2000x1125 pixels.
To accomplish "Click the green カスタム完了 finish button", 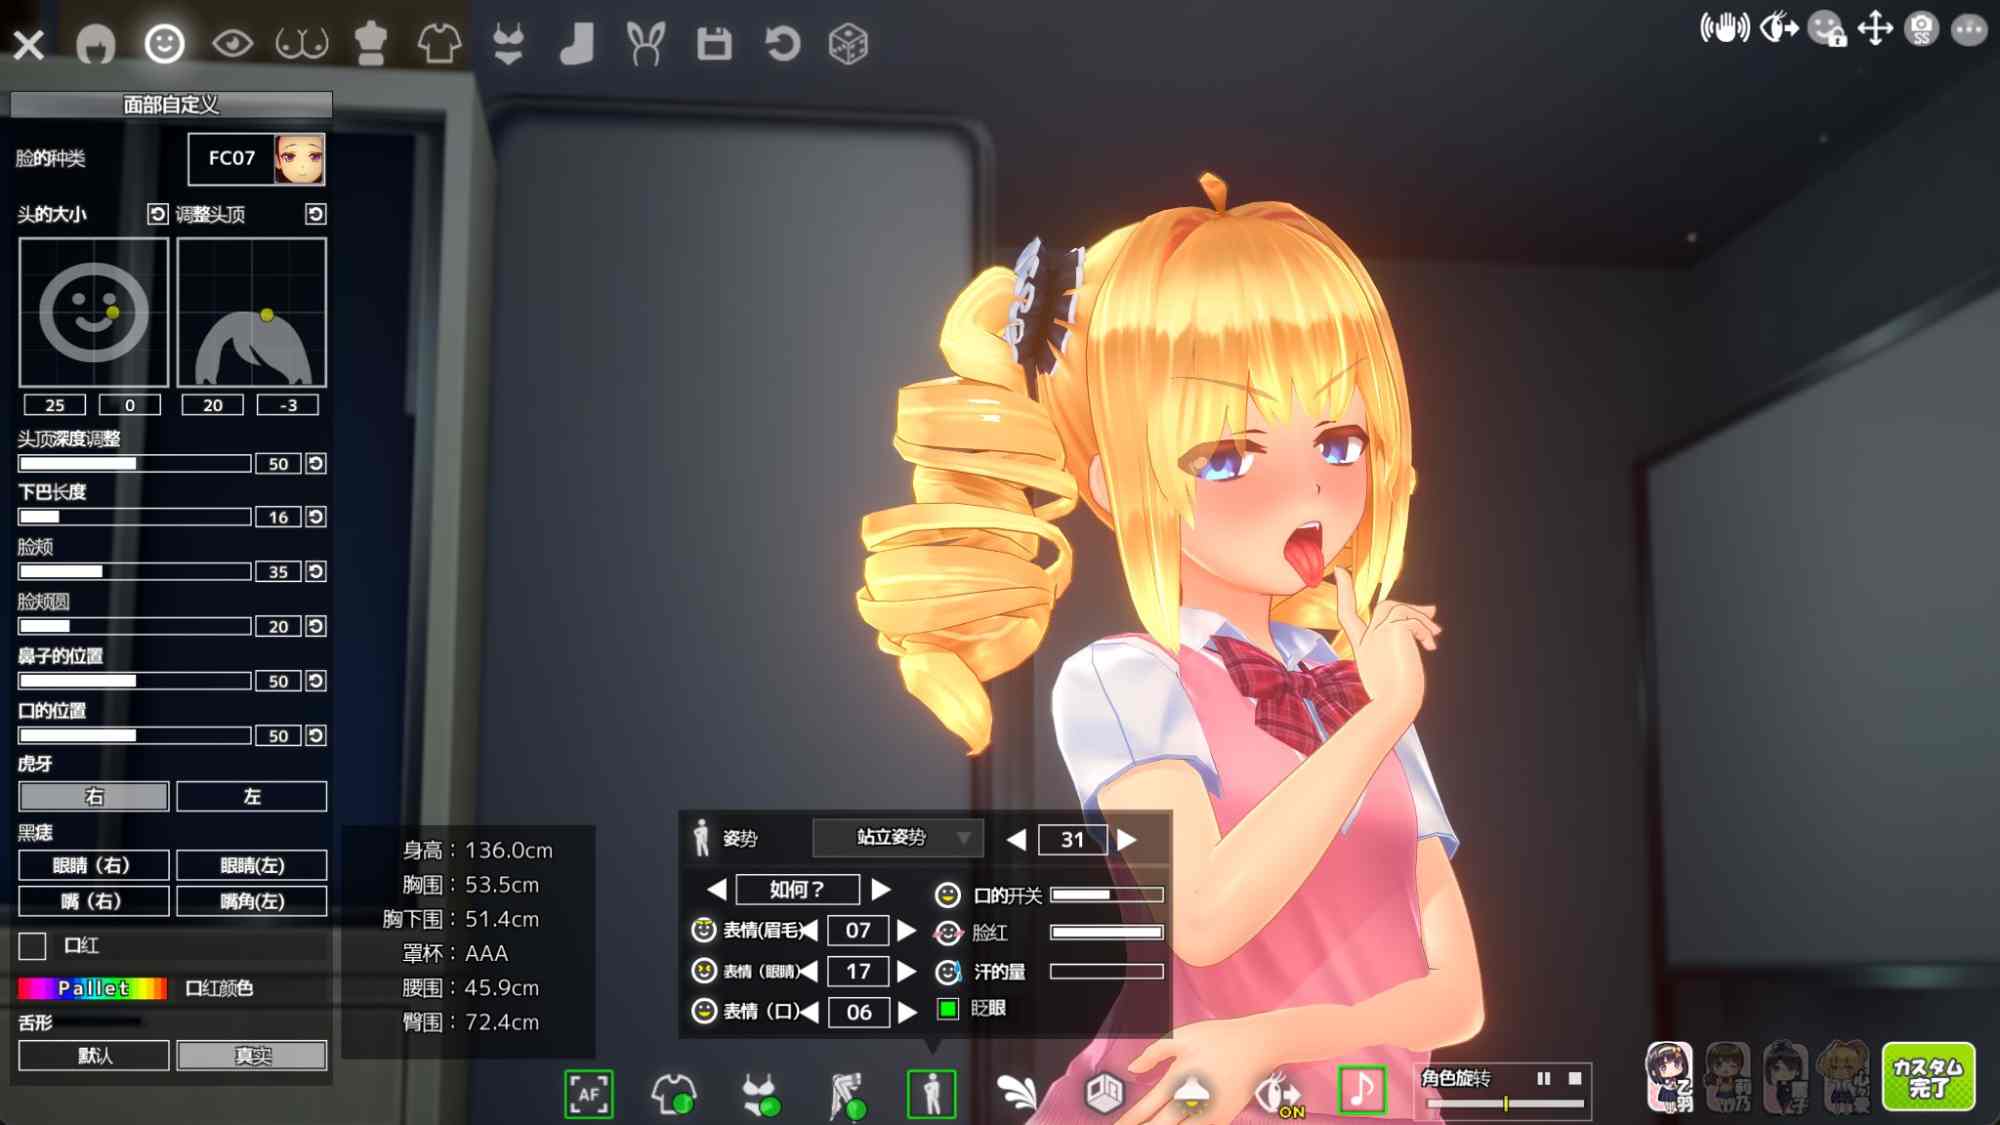I will click(1927, 1077).
